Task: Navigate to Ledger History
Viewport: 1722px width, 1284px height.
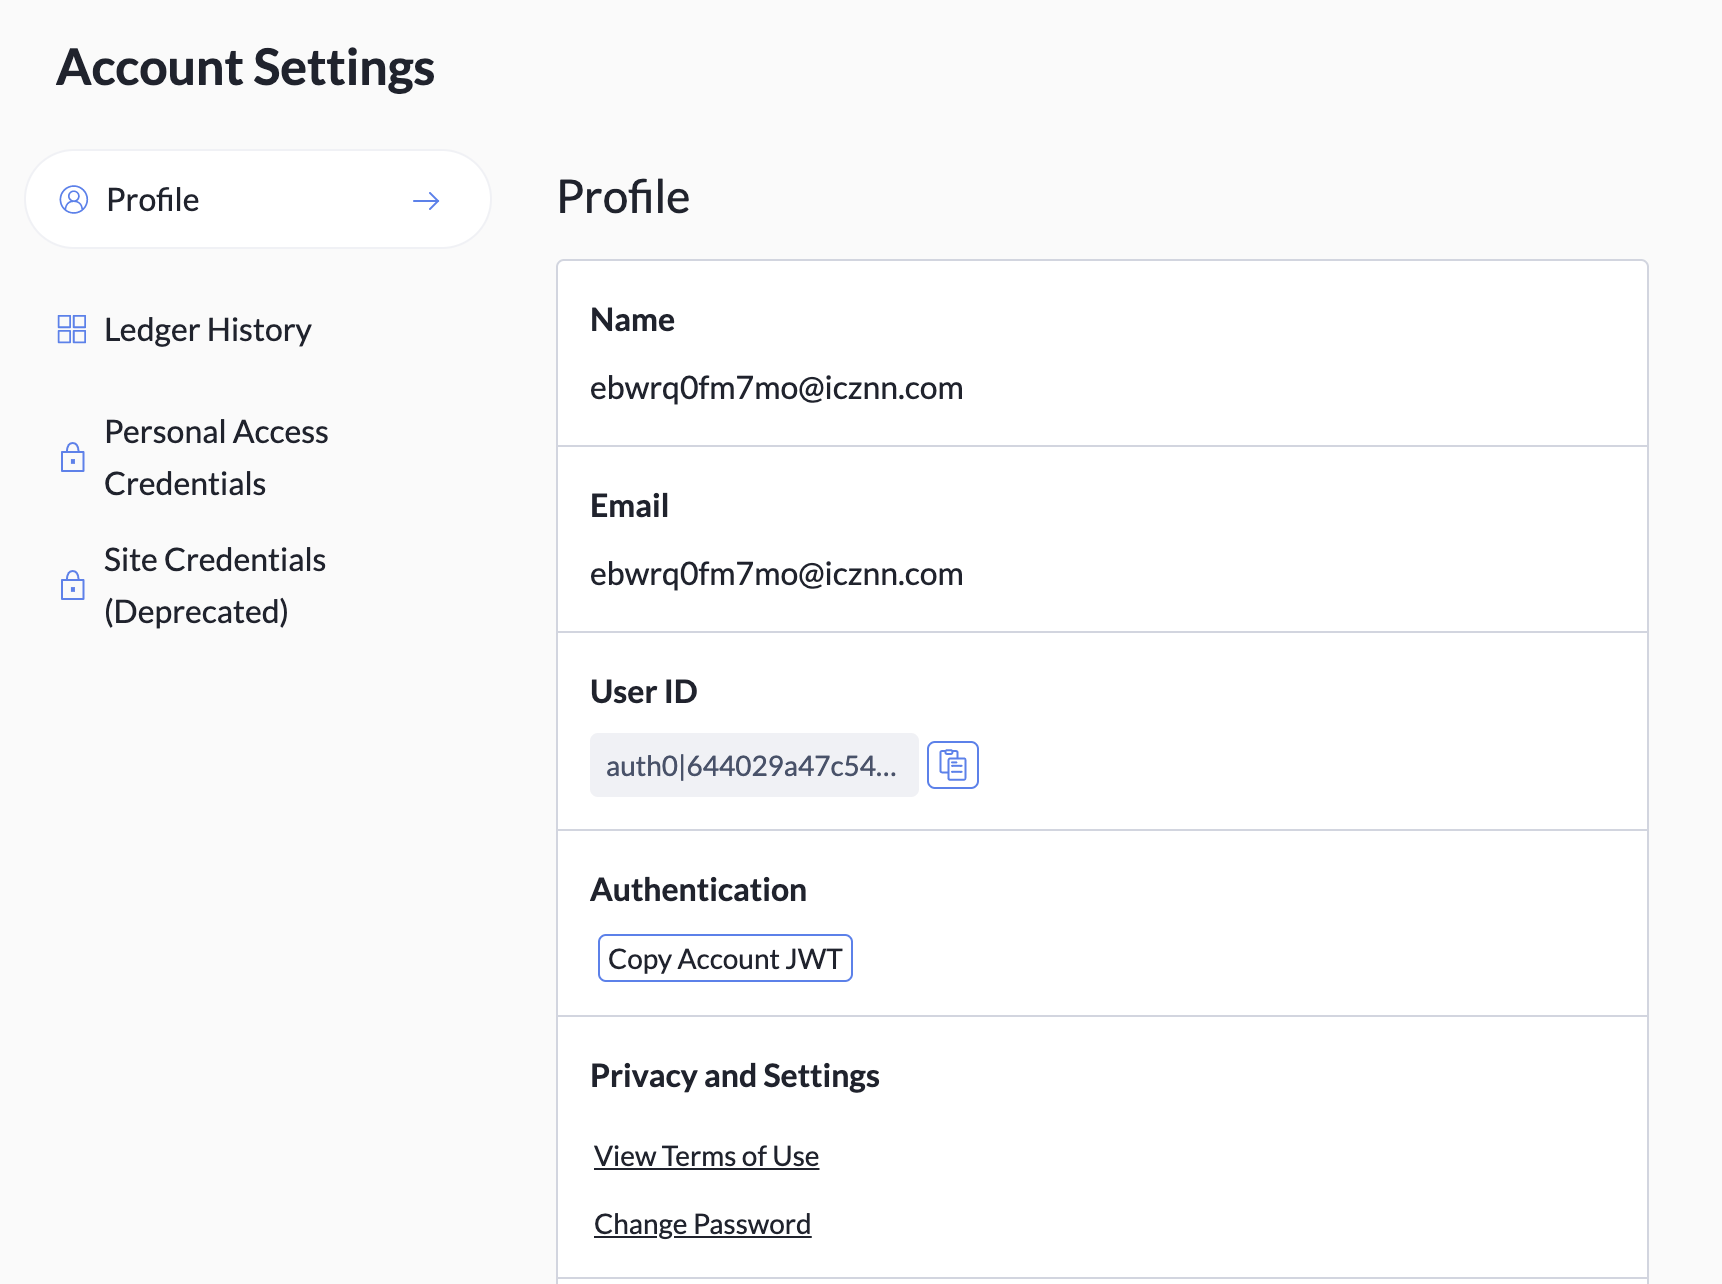Action: [x=207, y=328]
